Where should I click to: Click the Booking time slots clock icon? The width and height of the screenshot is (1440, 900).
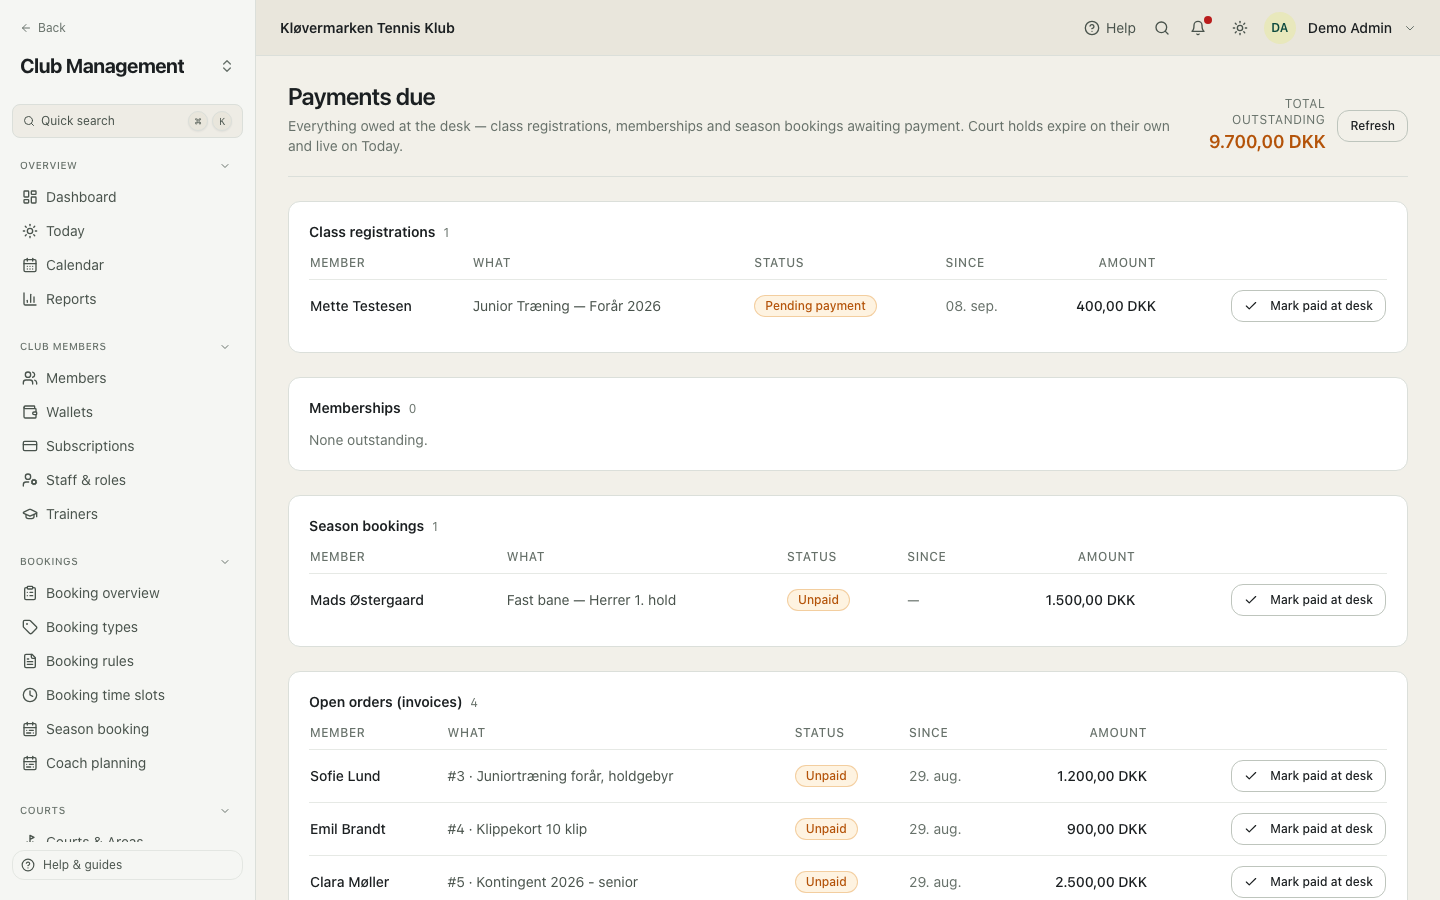click(x=30, y=695)
